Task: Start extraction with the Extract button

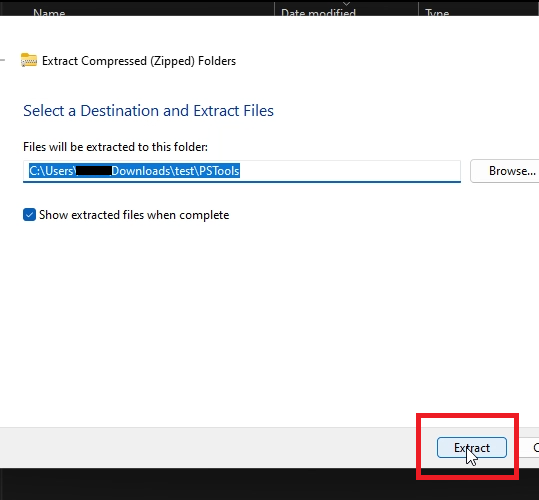Action: (472, 447)
